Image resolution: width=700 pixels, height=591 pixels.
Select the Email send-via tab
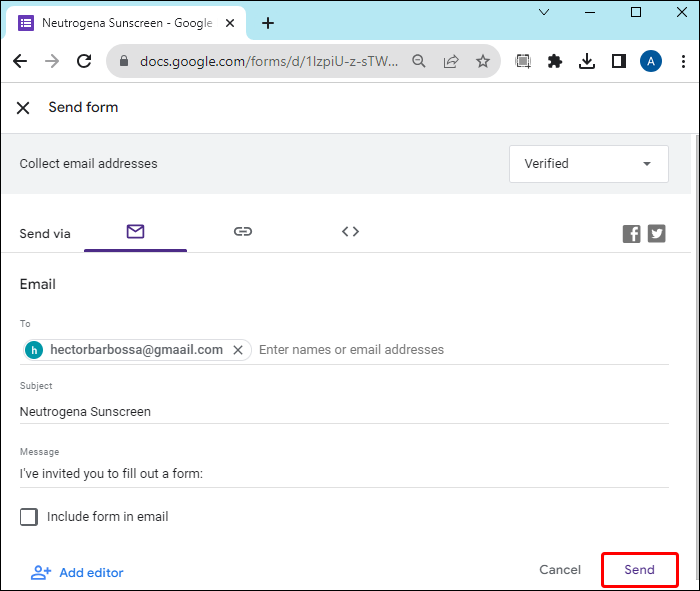click(135, 232)
